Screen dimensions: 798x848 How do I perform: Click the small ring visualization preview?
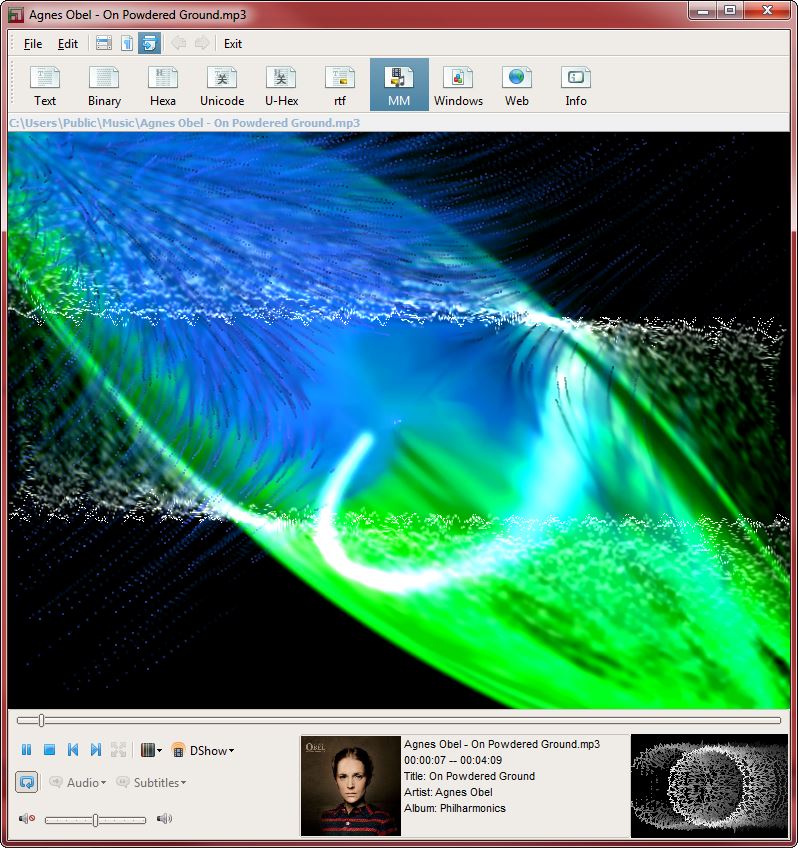pyautogui.click(x=709, y=786)
